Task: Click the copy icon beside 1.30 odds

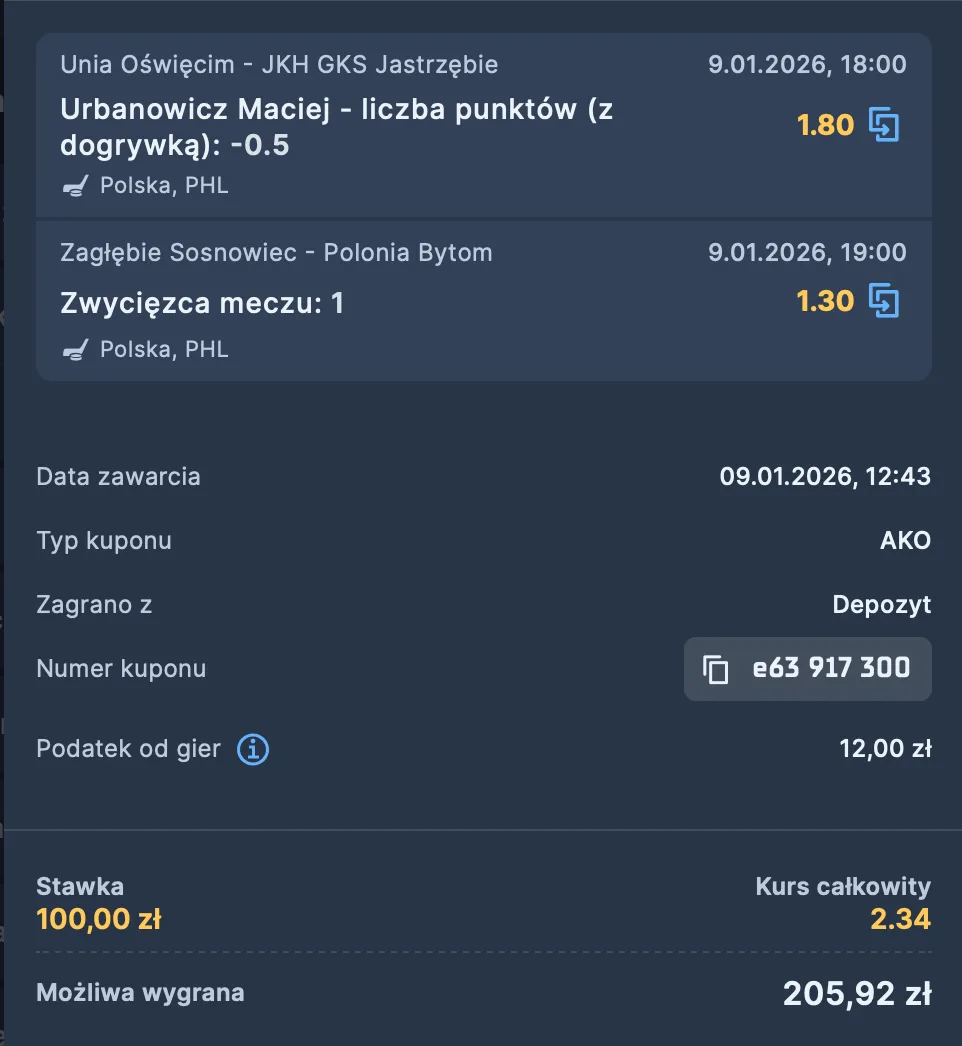Action: pyautogui.click(x=884, y=301)
